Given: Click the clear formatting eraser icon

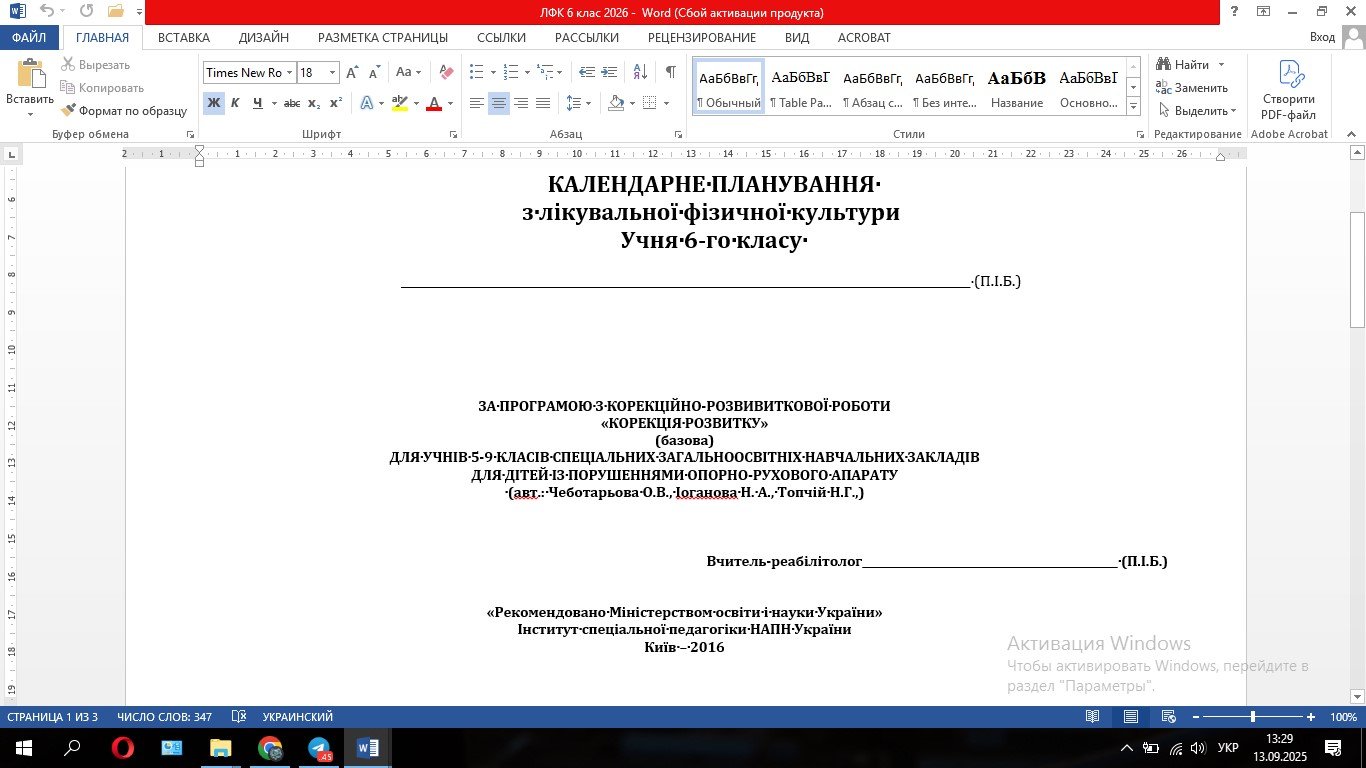Looking at the screenshot, I should [x=446, y=72].
